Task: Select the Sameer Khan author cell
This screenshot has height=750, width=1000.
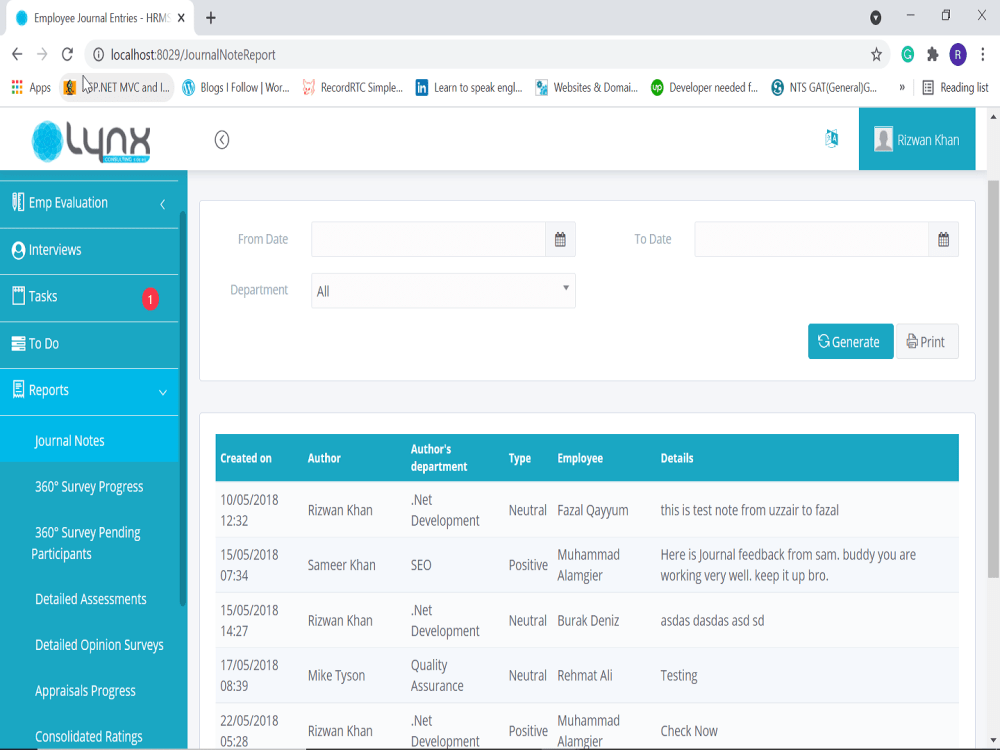Action: 341,565
